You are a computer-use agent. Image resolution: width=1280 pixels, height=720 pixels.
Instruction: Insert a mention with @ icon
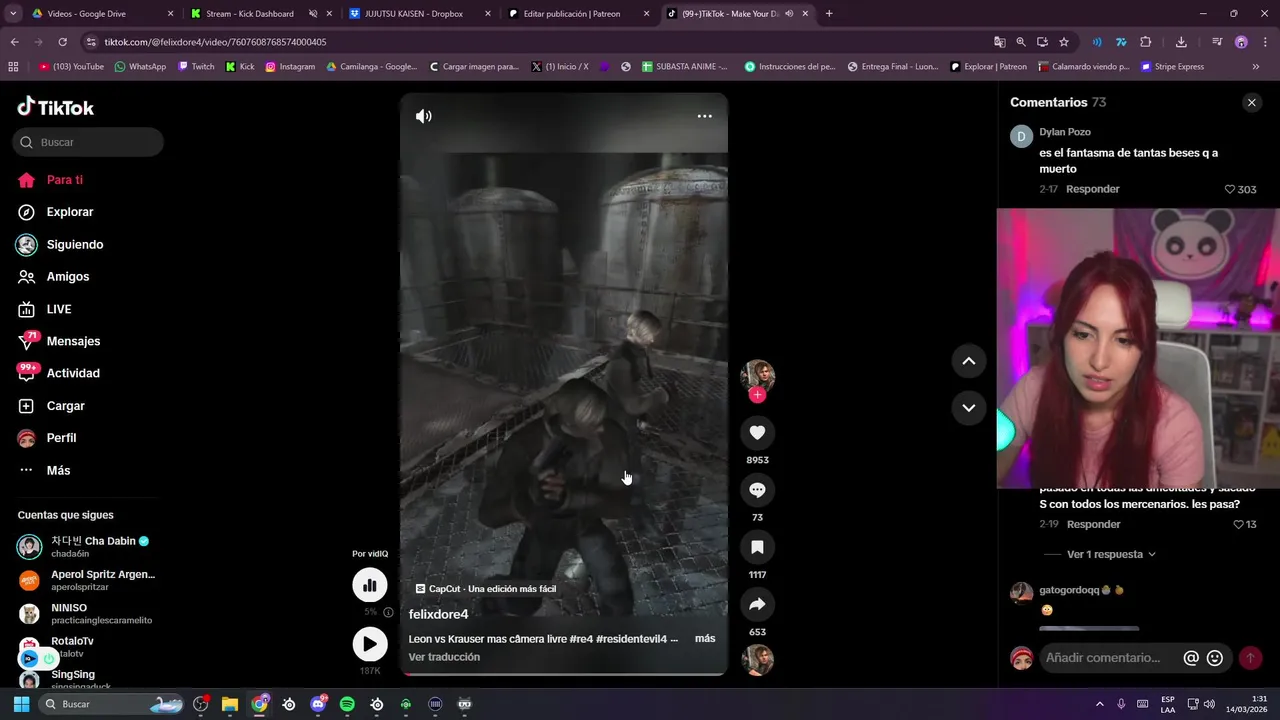pyautogui.click(x=1191, y=658)
